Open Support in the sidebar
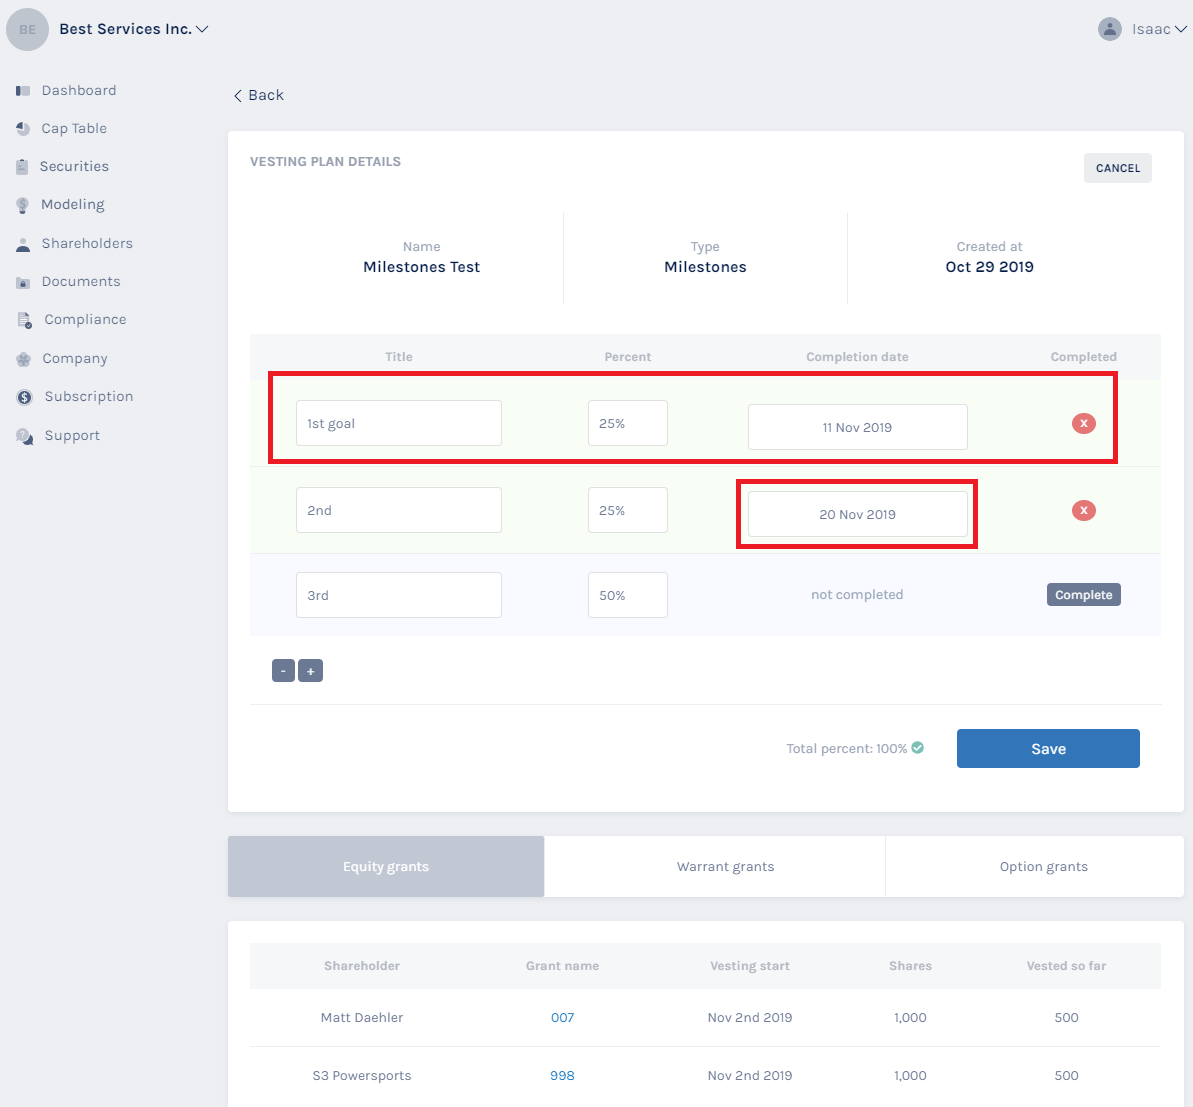The width and height of the screenshot is (1193, 1107). tap(72, 435)
